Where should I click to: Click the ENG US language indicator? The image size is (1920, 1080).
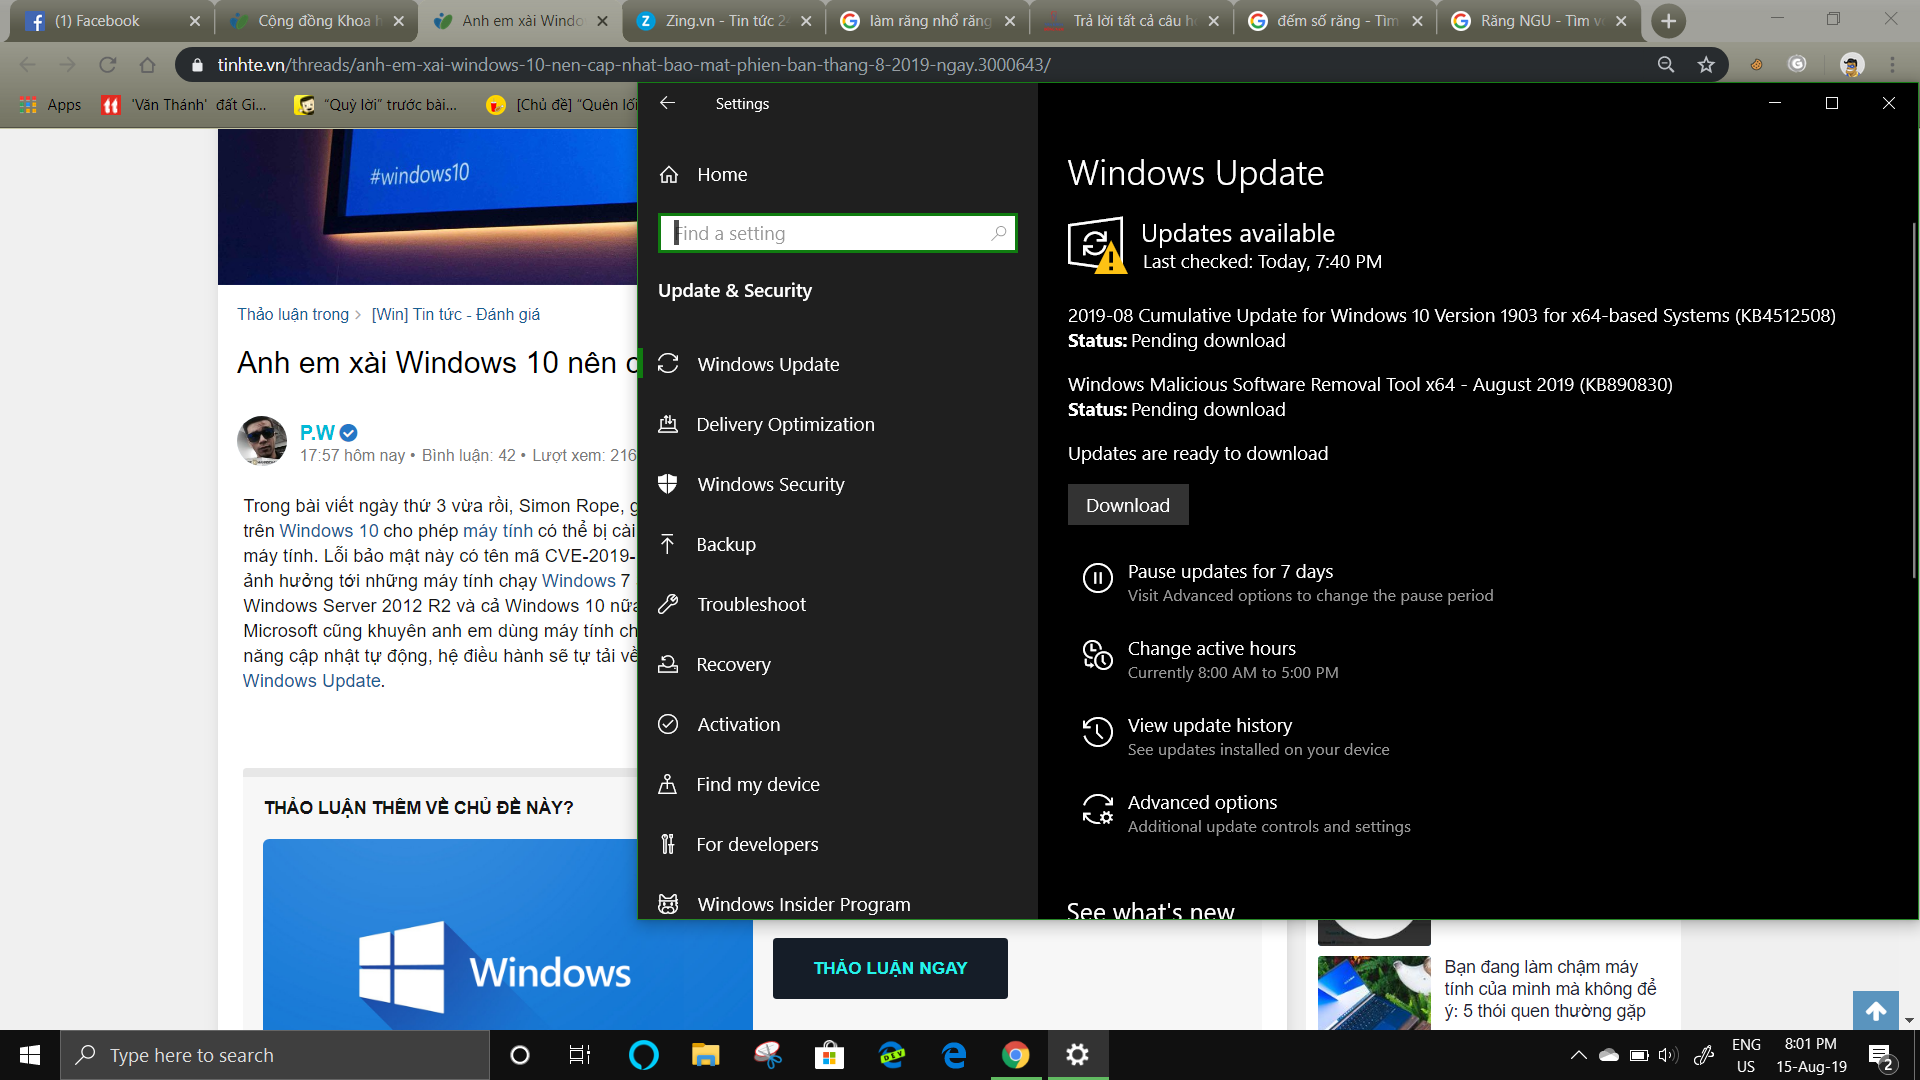point(1746,1055)
